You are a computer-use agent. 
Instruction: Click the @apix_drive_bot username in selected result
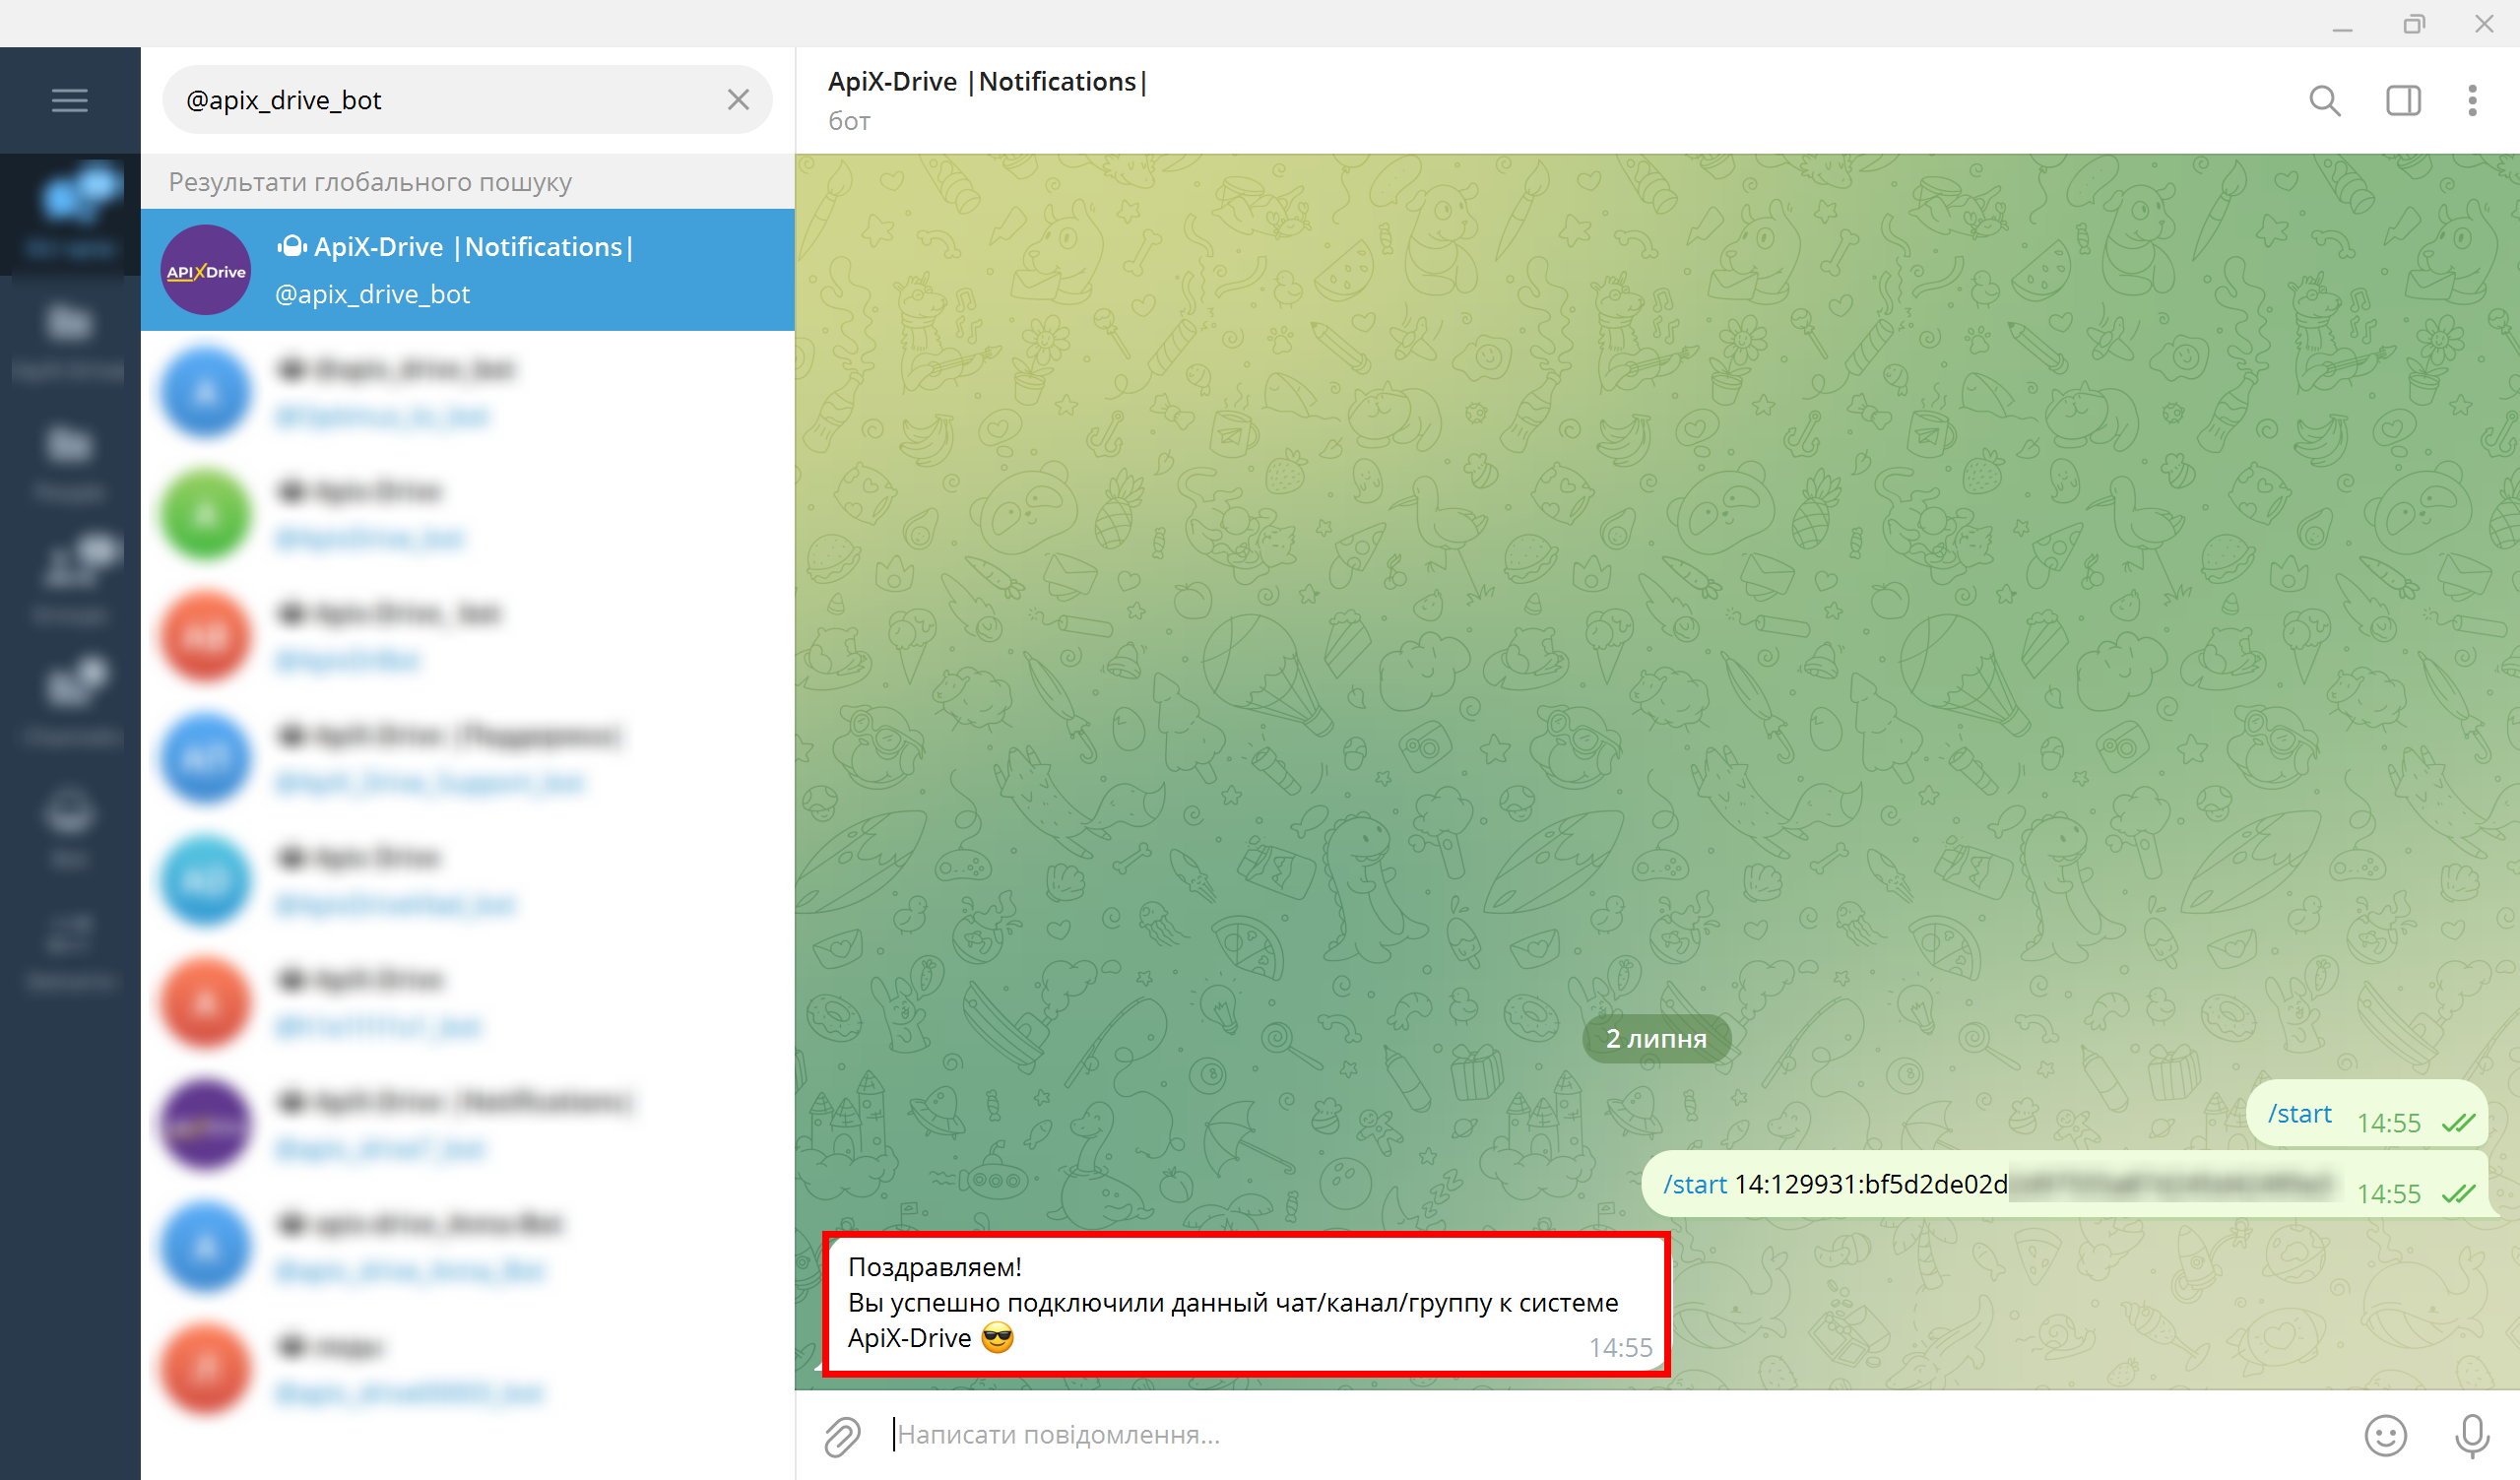pos(372,294)
